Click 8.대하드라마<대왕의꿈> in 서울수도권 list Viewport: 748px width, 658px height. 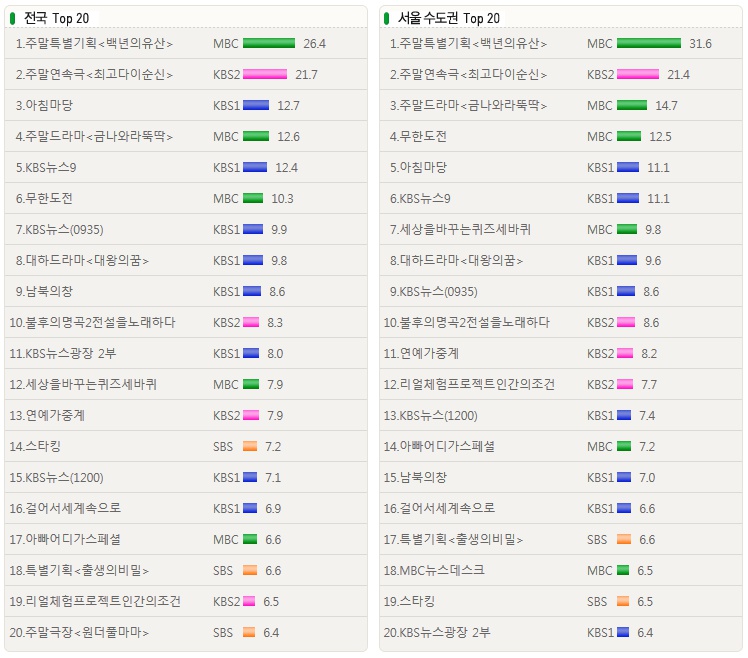(456, 261)
